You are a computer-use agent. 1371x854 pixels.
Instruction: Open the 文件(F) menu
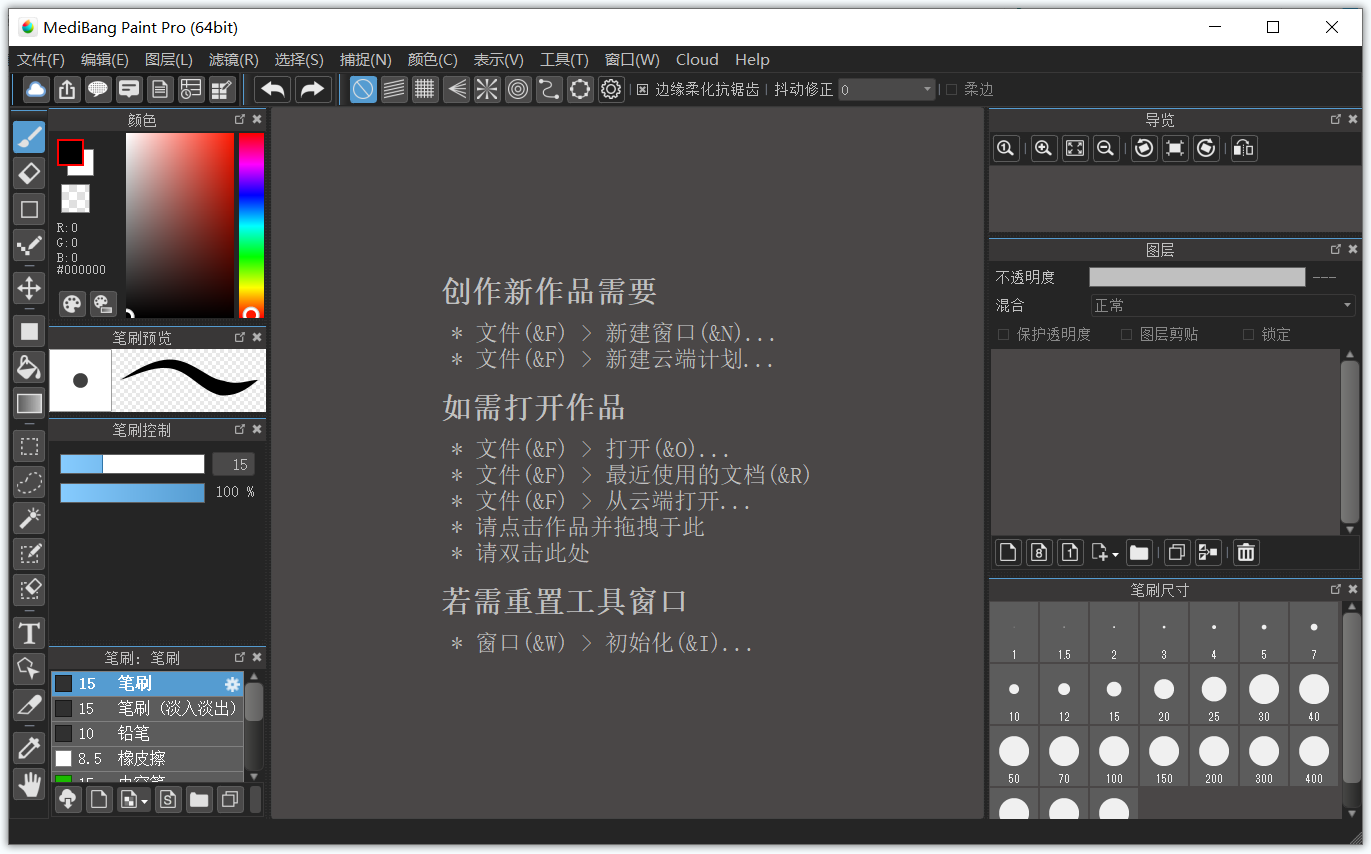41,59
